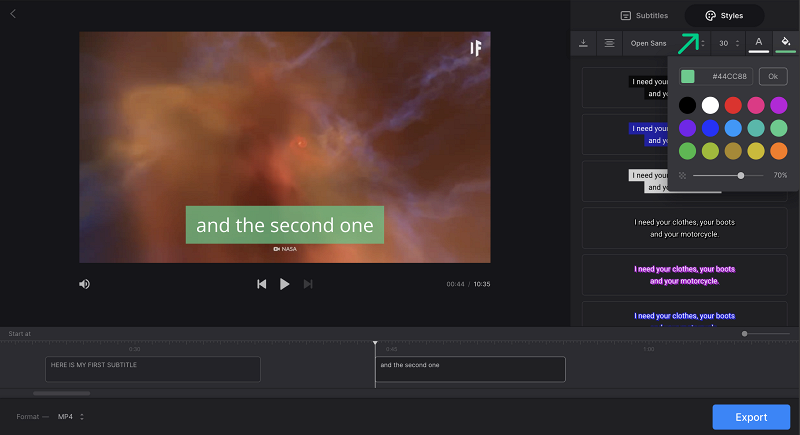Choose the blue outlined text style preset

685,314
